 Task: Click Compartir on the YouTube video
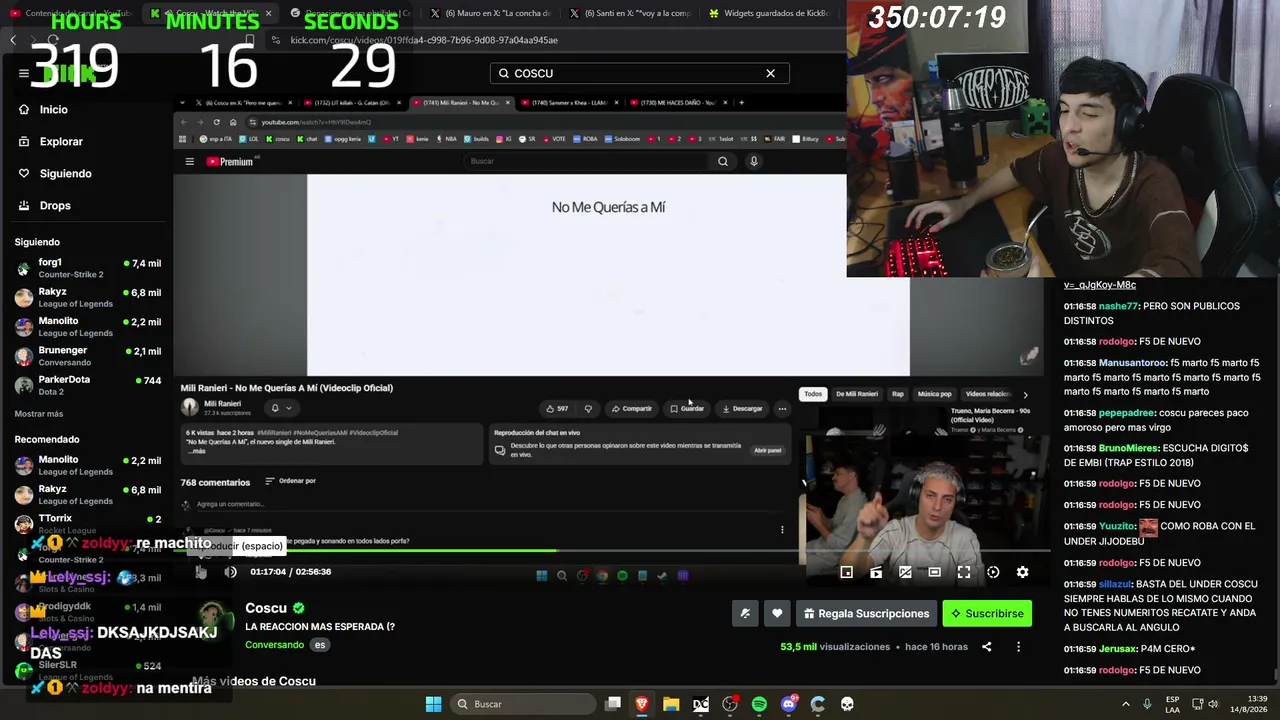[x=631, y=408]
